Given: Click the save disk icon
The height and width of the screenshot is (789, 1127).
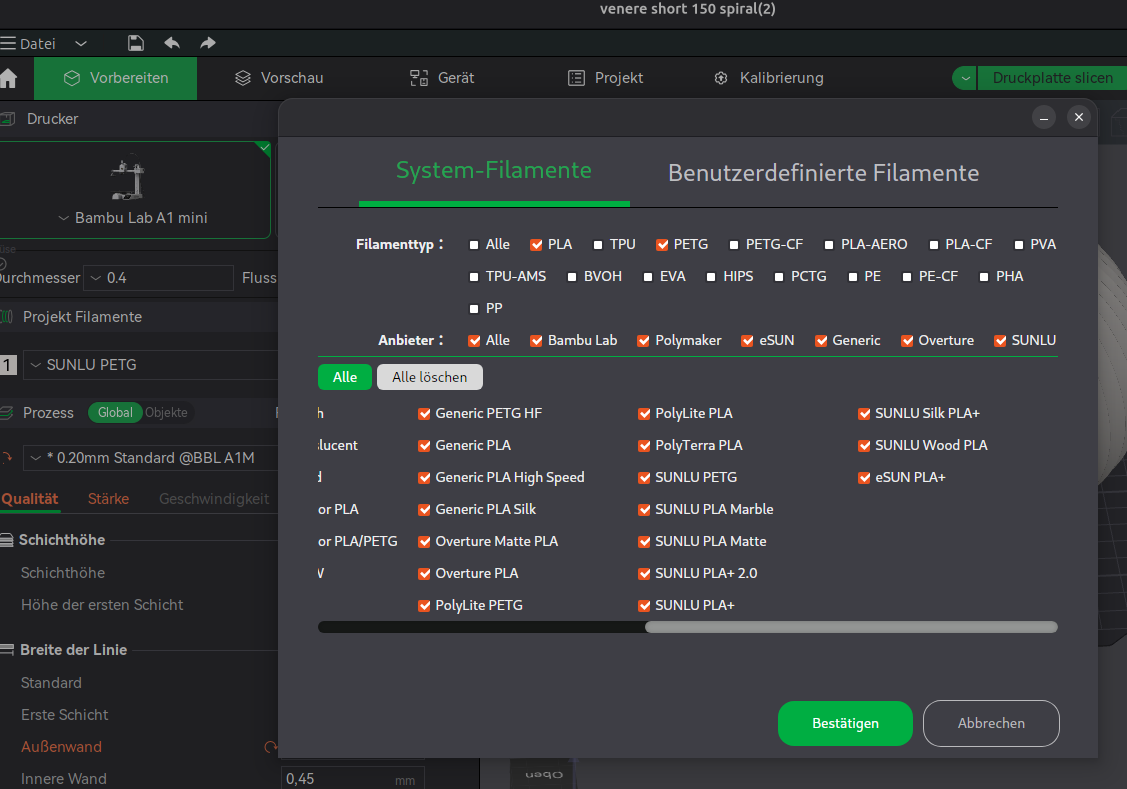Looking at the screenshot, I should [x=135, y=43].
